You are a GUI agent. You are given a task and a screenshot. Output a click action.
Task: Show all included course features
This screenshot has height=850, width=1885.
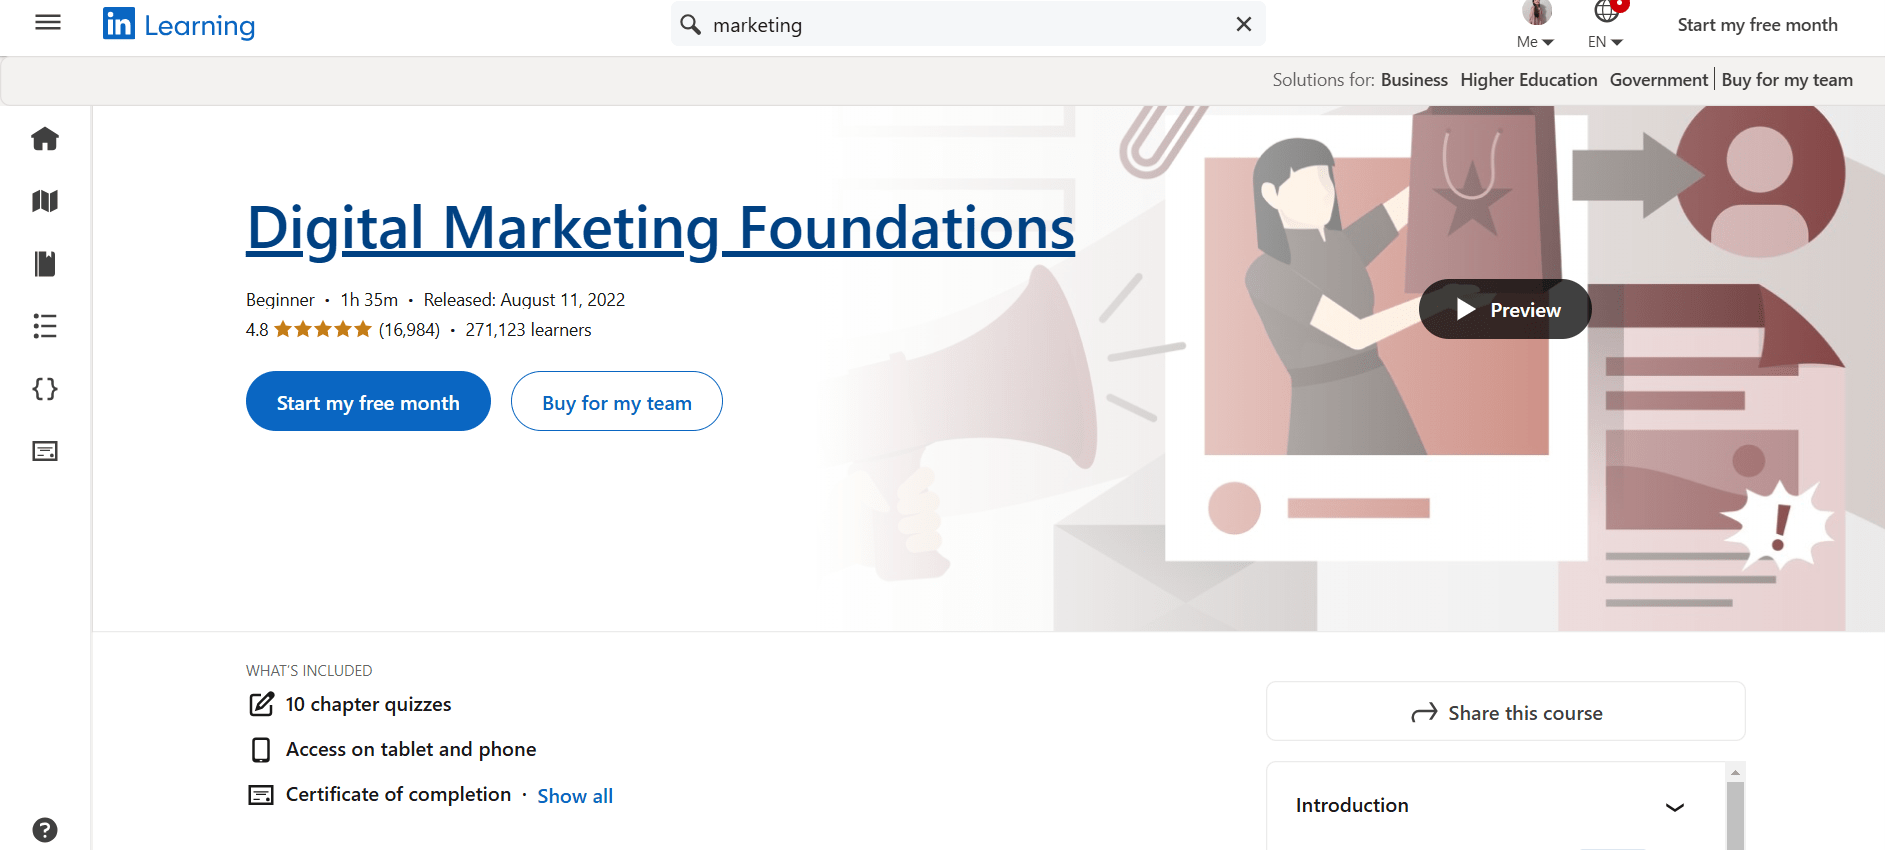pyautogui.click(x=575, y=795)
